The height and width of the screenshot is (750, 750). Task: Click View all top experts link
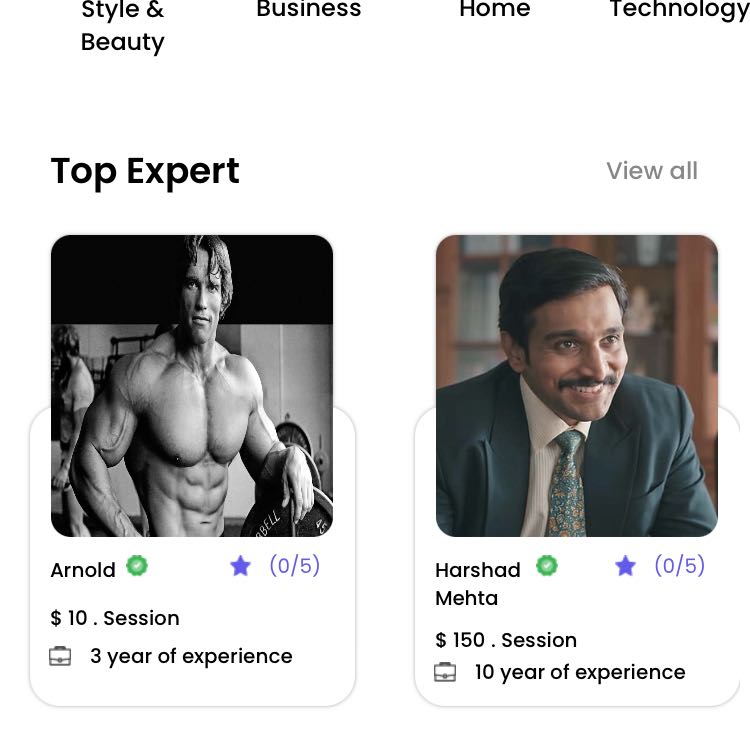tap(651, 171)
